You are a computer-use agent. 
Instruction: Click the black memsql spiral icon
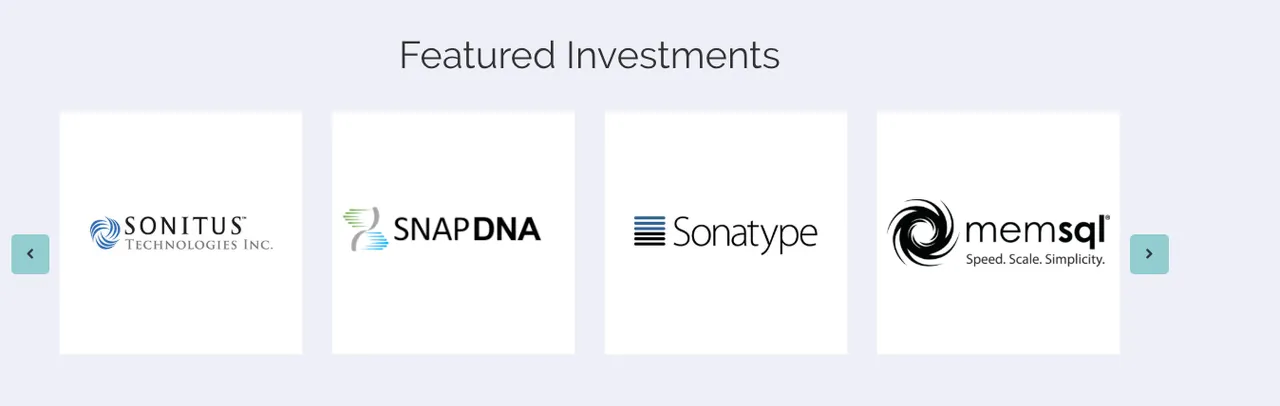point(922,232)
